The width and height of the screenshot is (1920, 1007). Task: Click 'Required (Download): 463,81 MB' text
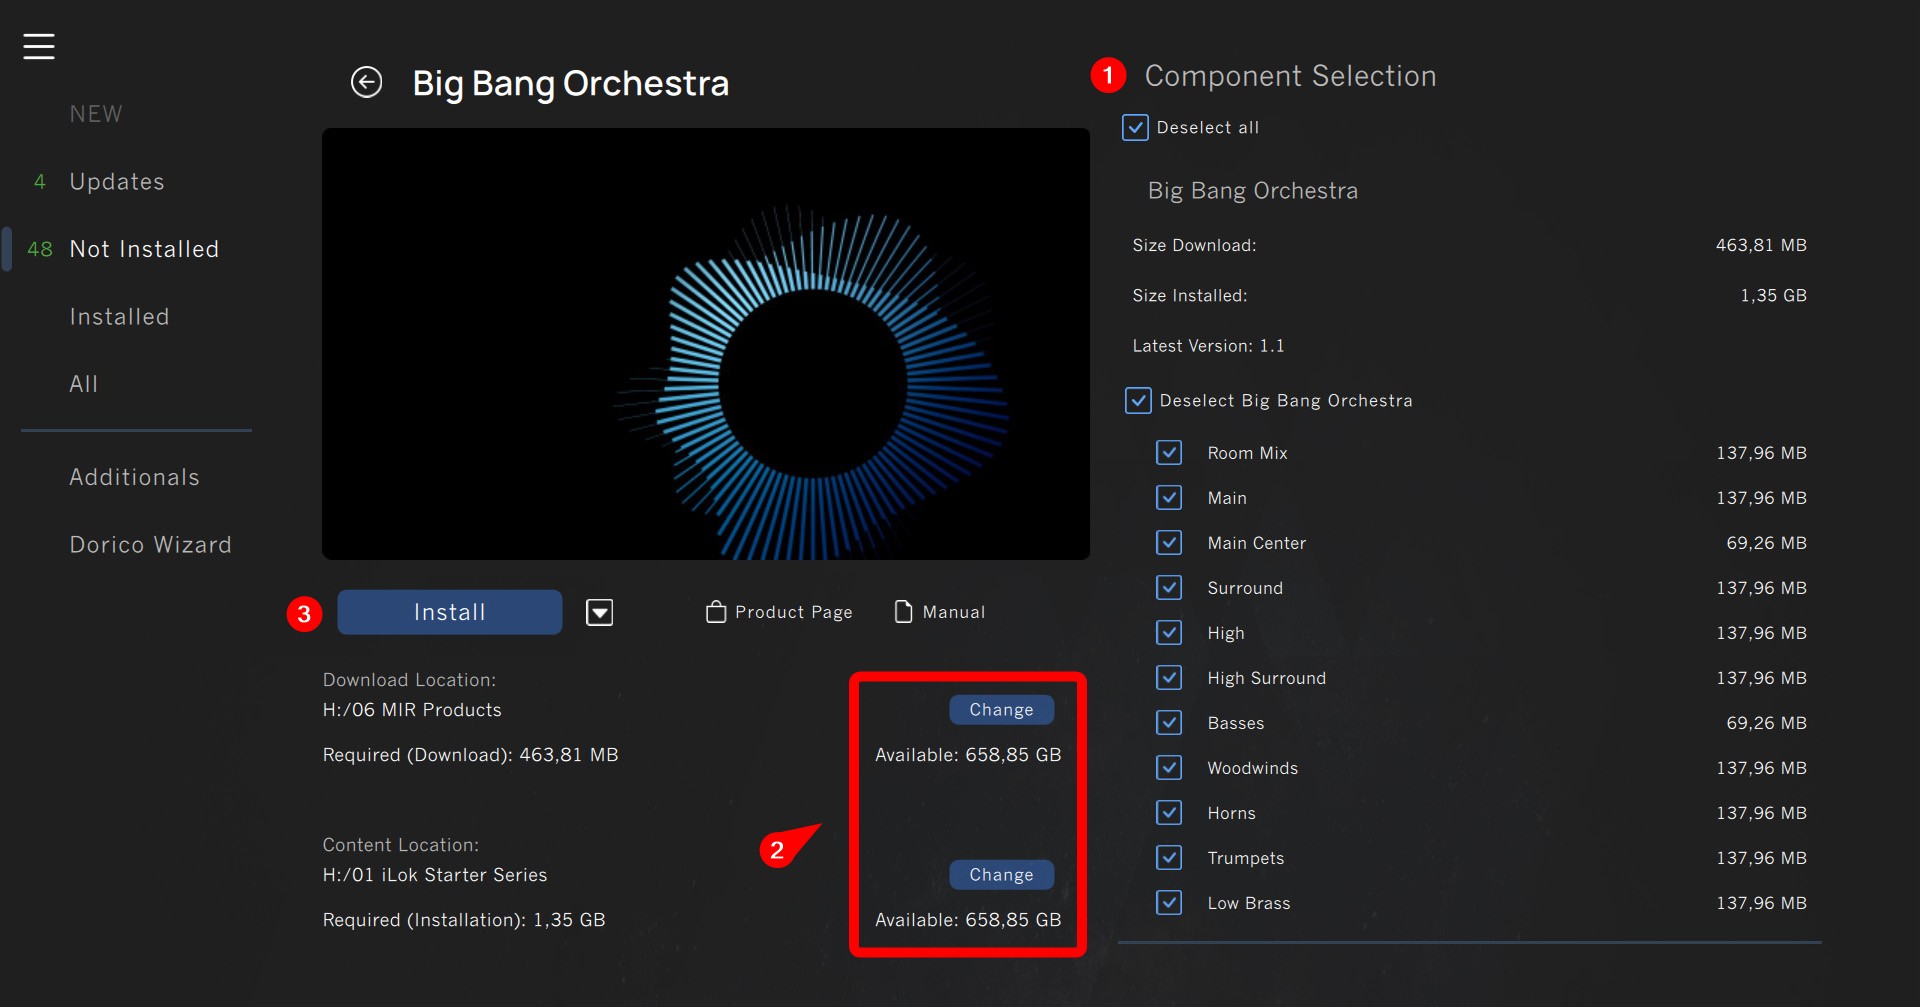point(471,755)
